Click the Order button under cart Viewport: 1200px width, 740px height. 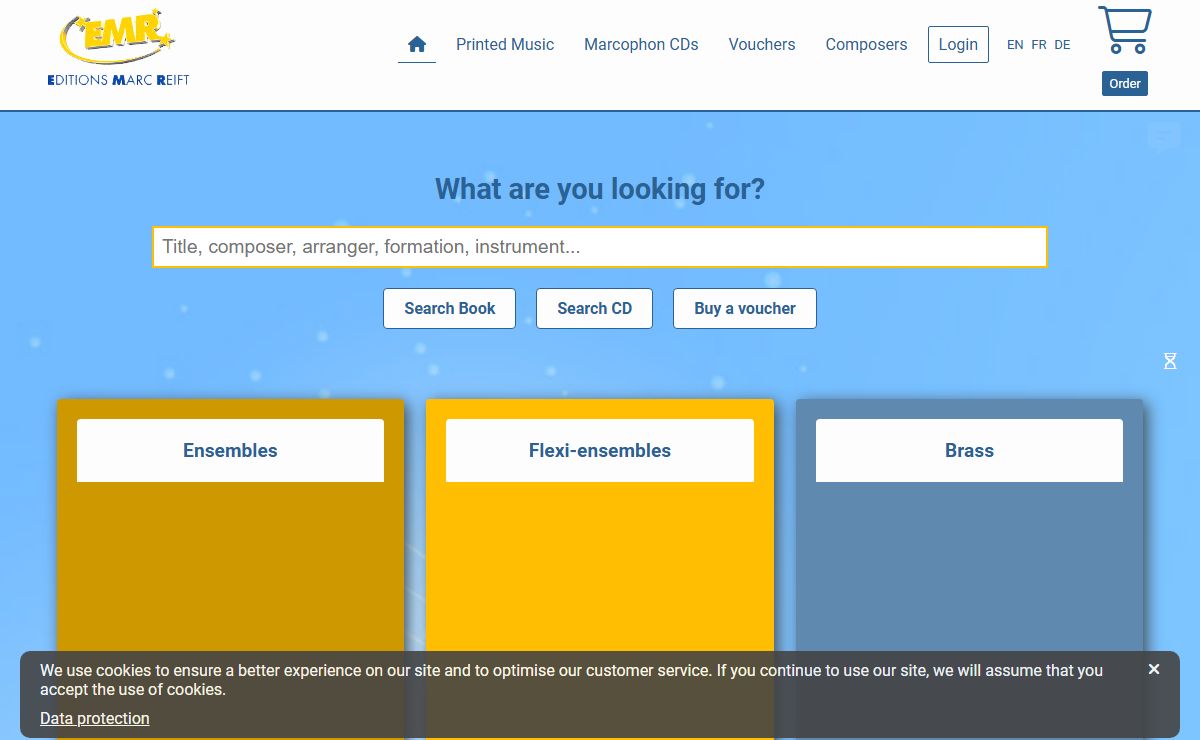pyautogui.click(x=1125, y=84)
